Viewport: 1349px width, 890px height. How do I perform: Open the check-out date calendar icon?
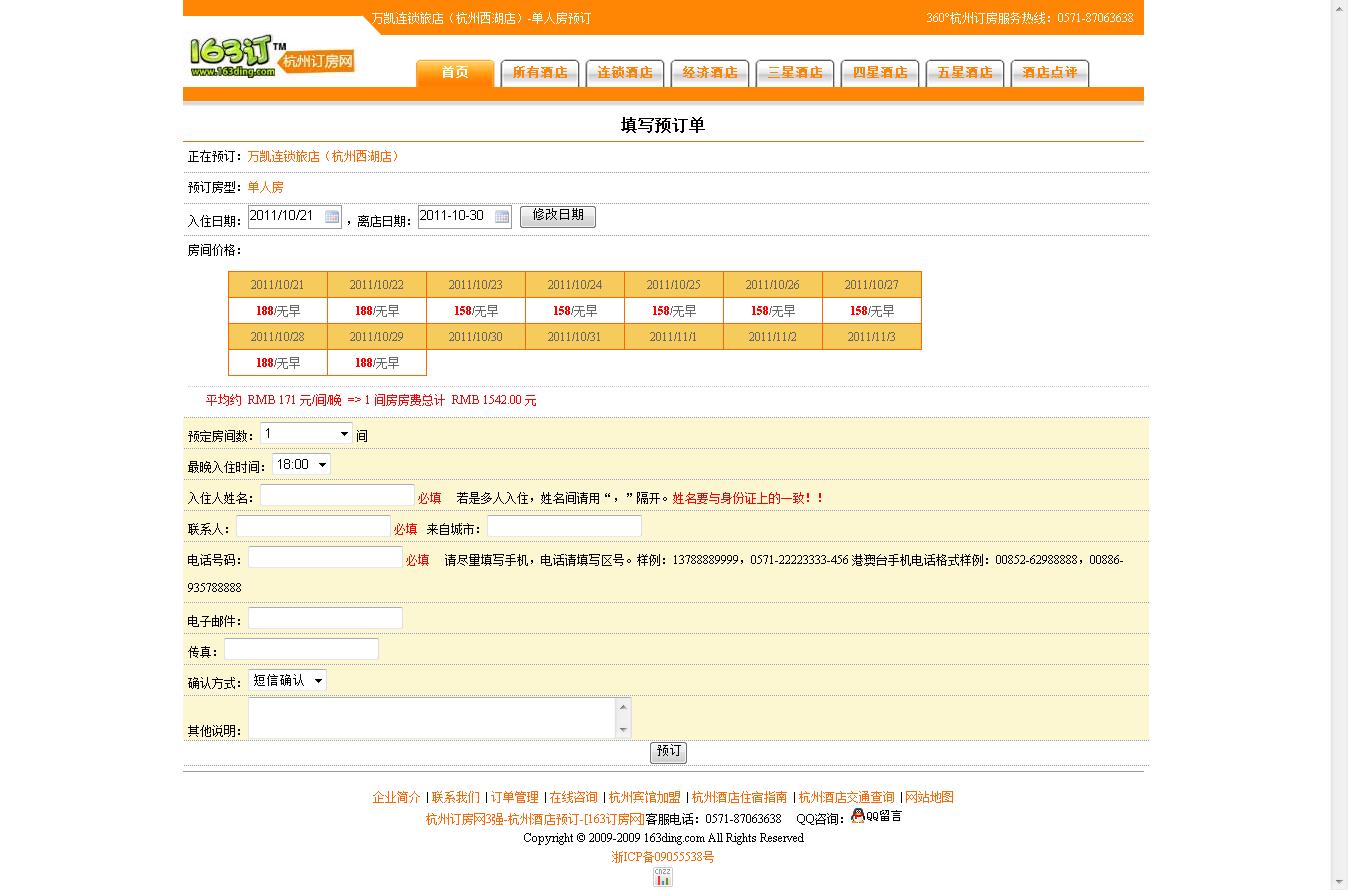coord(502,217)
